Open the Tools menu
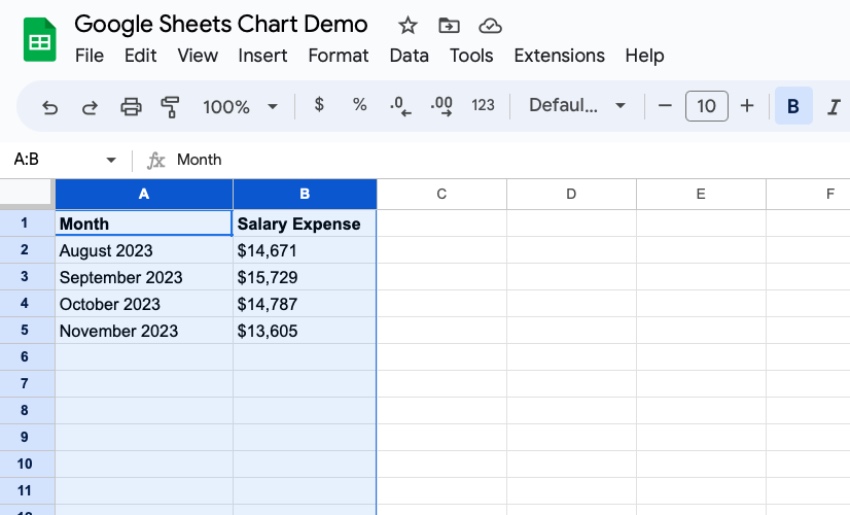The image size is (850, 515). [x=471, y=55]
